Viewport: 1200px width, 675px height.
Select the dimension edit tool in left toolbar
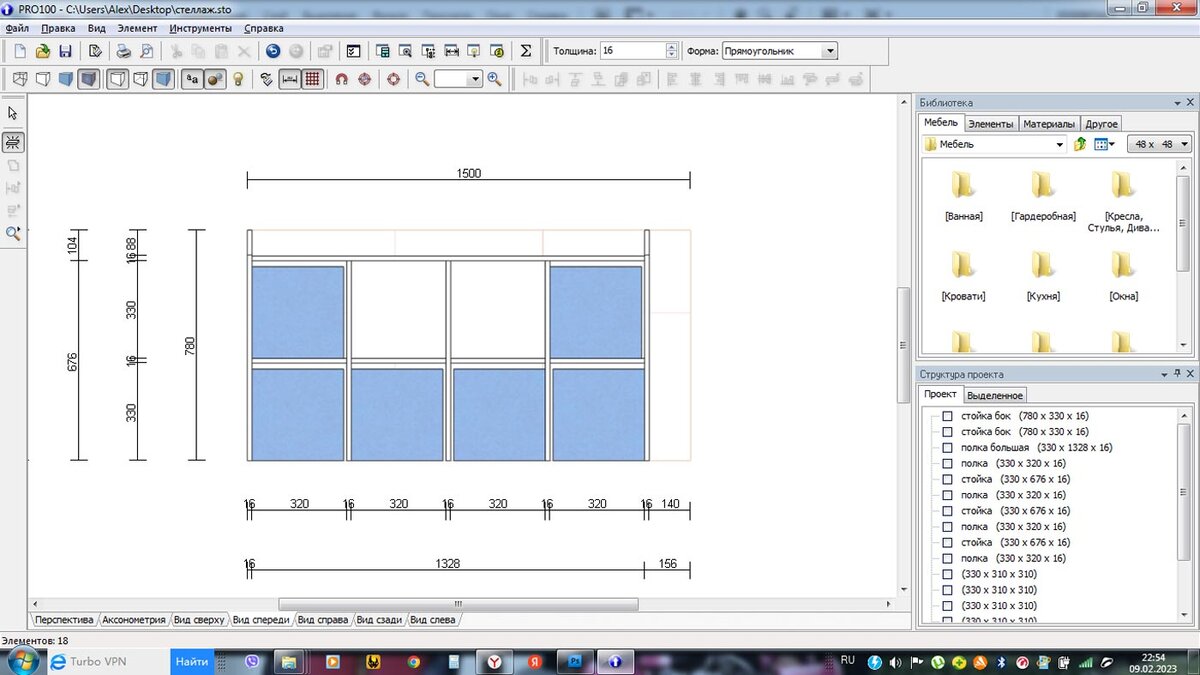pos(13,141)
